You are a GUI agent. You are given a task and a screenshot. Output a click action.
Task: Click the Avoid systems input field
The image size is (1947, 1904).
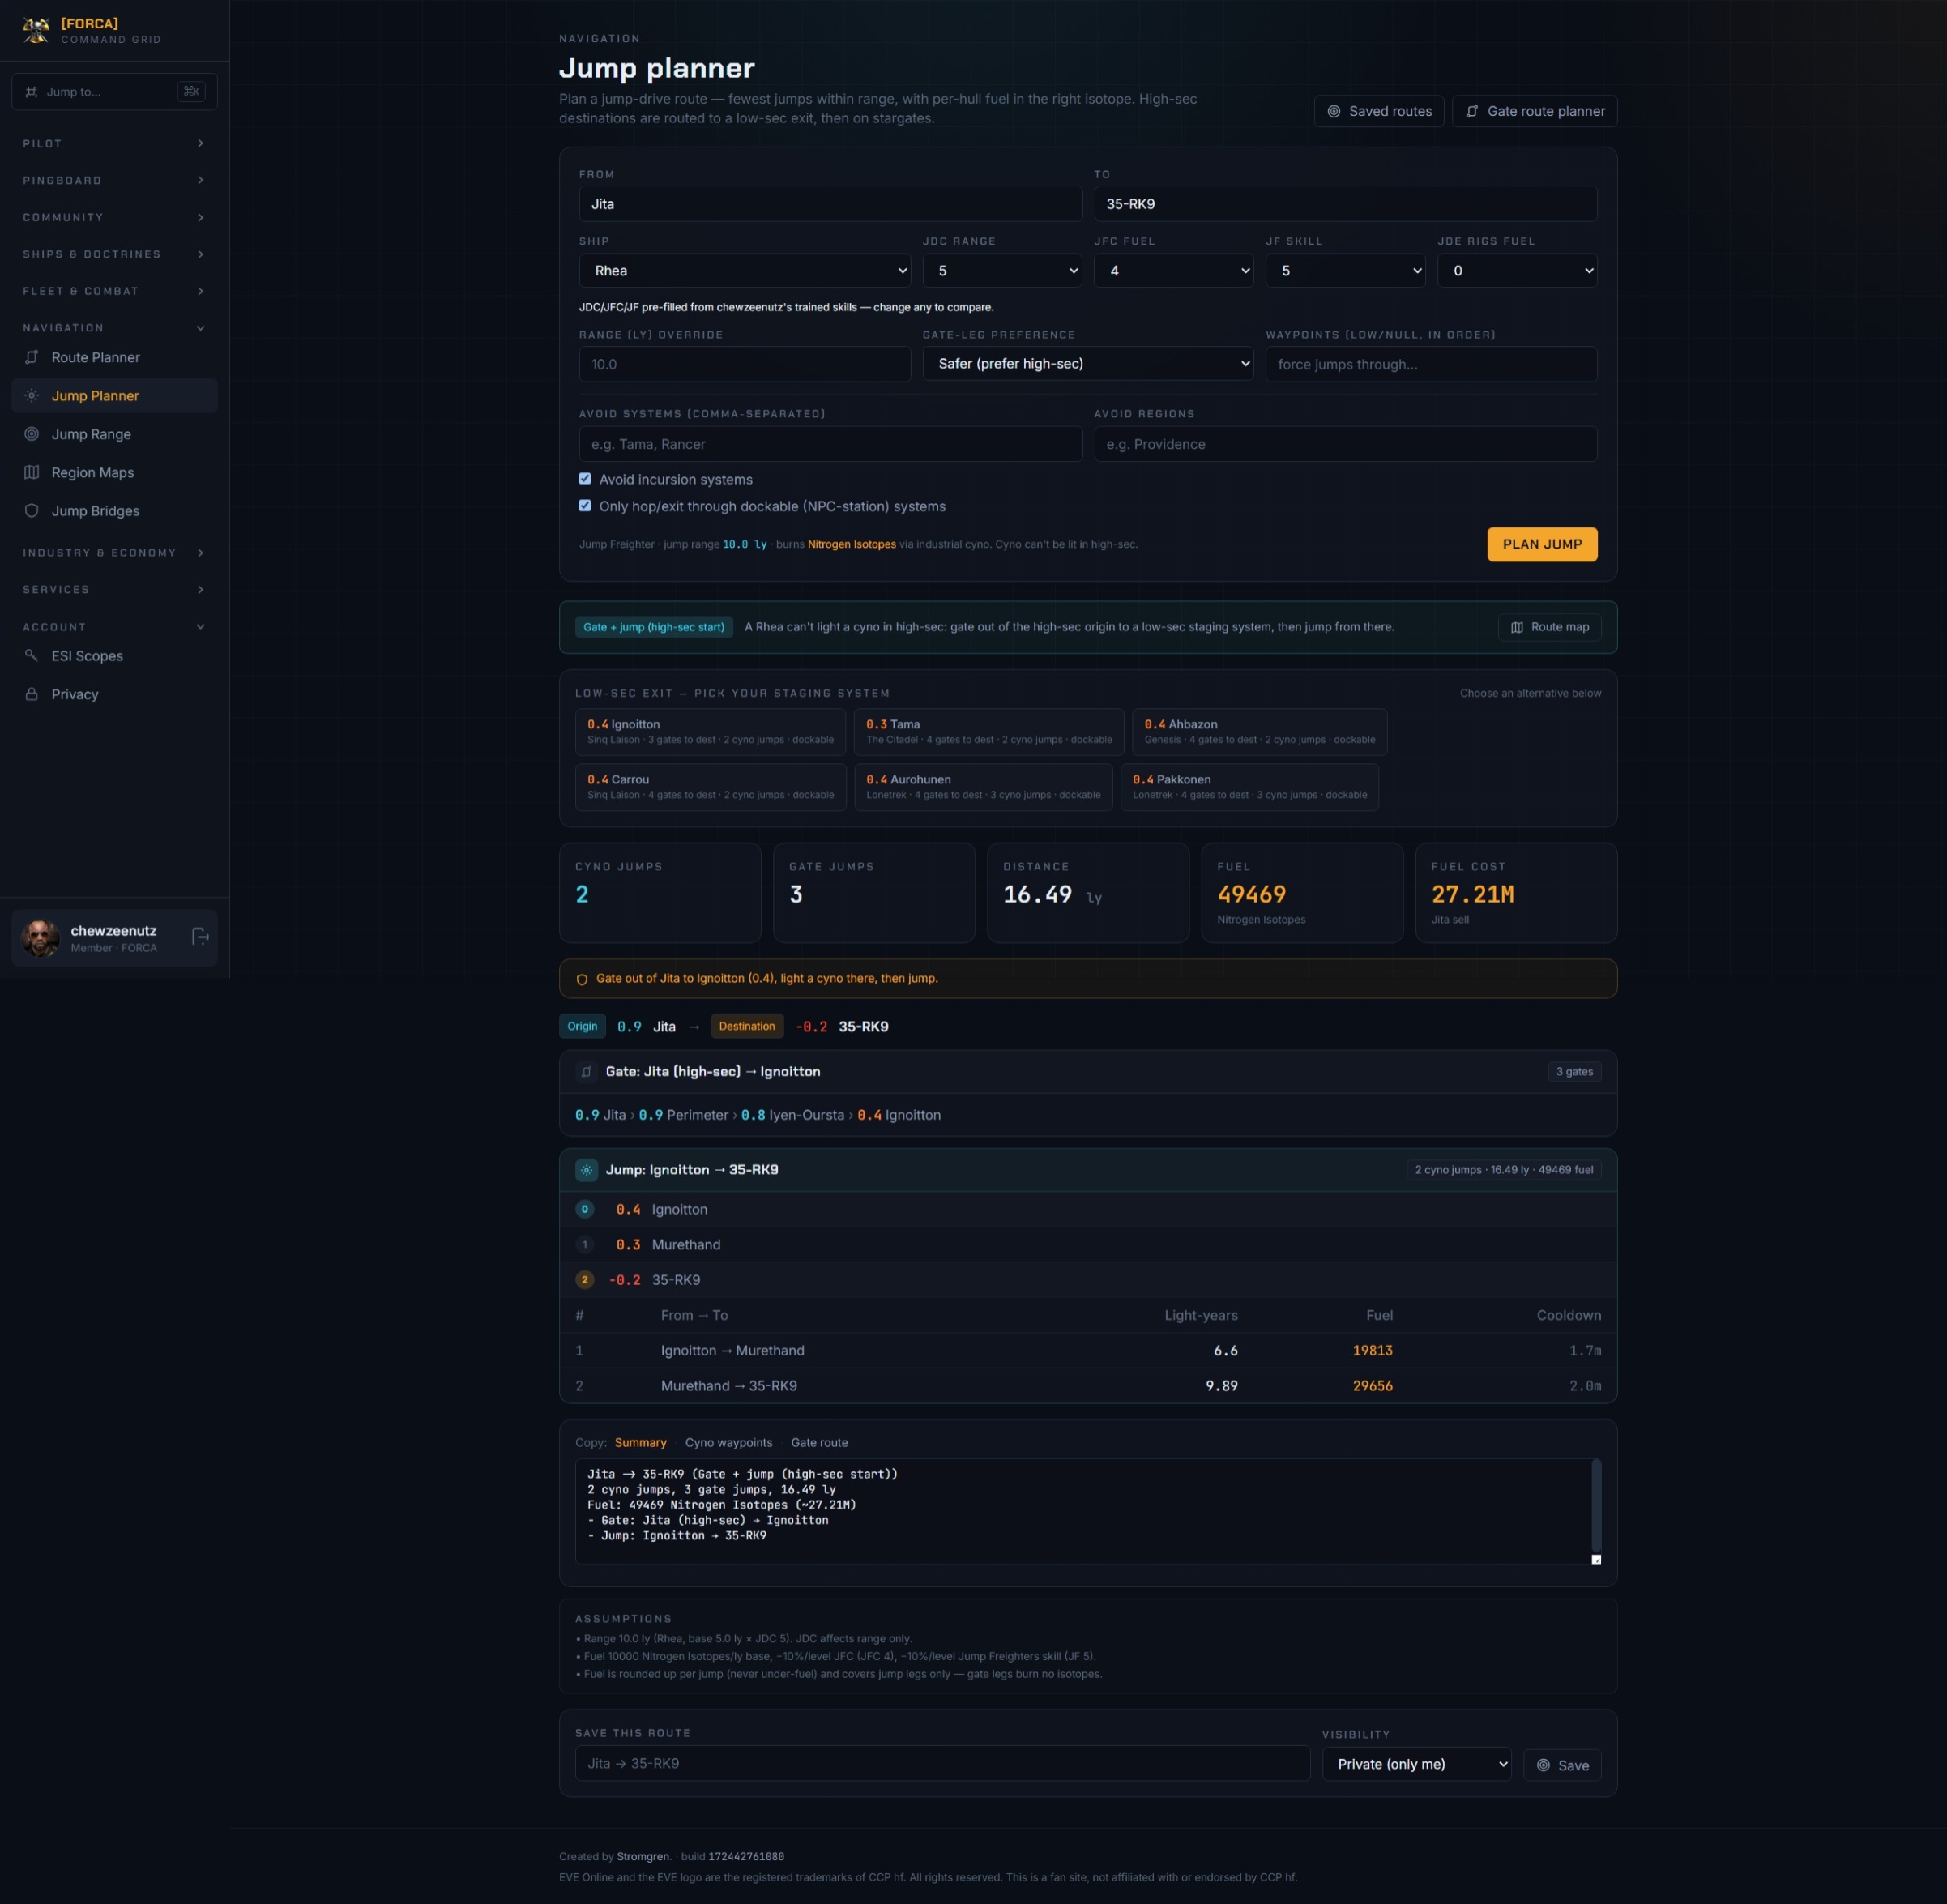coord(830,444)
